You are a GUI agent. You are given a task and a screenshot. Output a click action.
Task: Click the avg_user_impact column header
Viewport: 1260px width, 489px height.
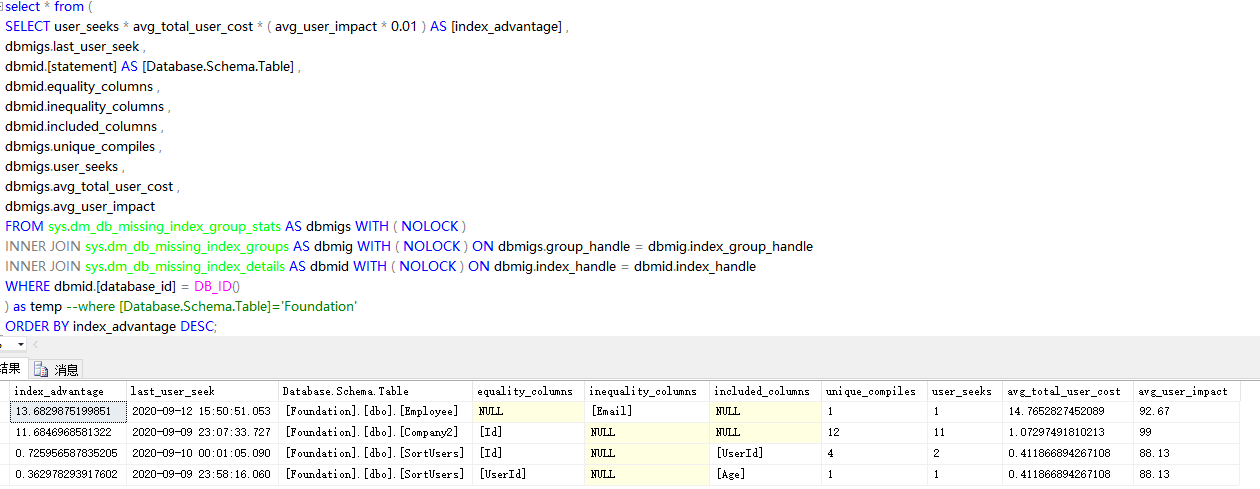point(1187,391)
